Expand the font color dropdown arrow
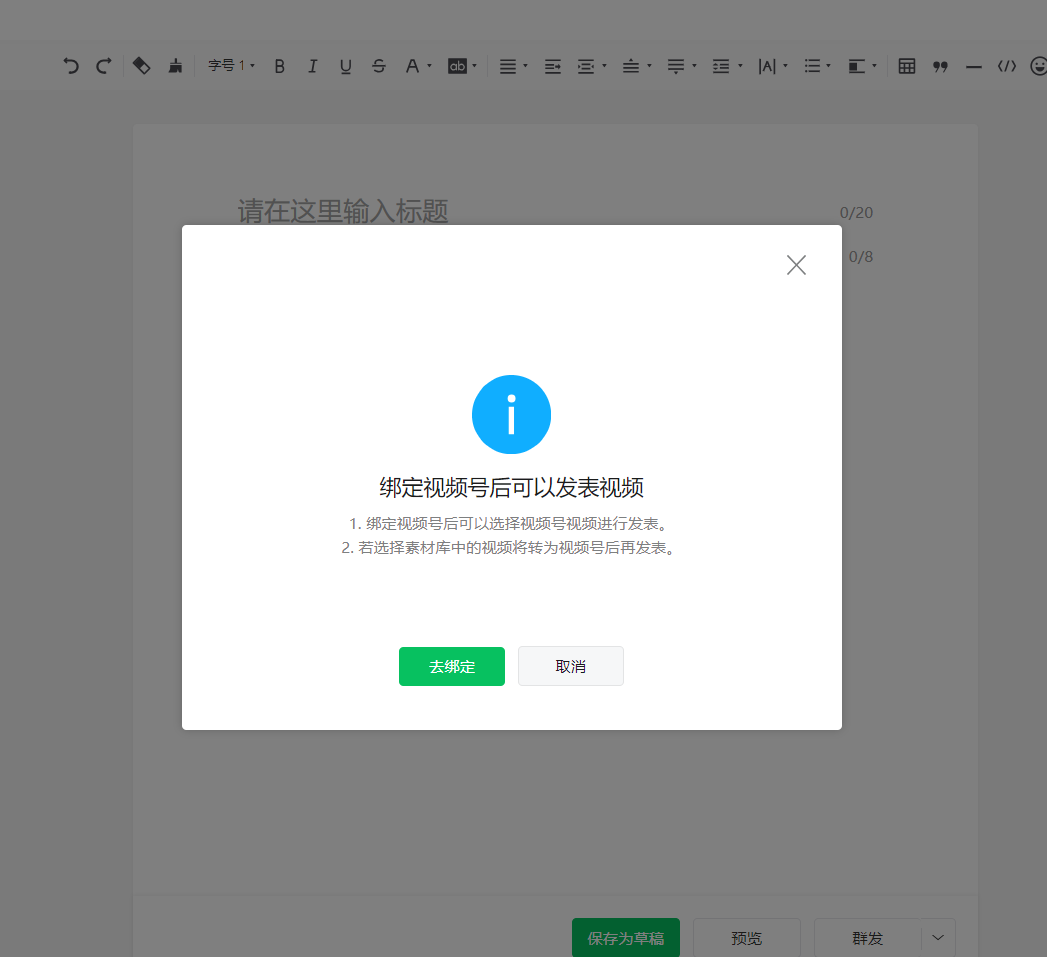This screenshot has width=1047, height=957. click(x=429, y=66)
